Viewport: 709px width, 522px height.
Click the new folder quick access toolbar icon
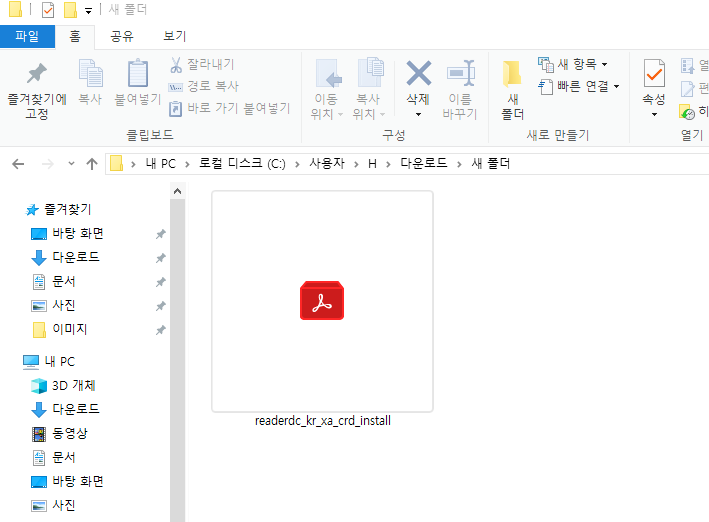click(70, 9)
